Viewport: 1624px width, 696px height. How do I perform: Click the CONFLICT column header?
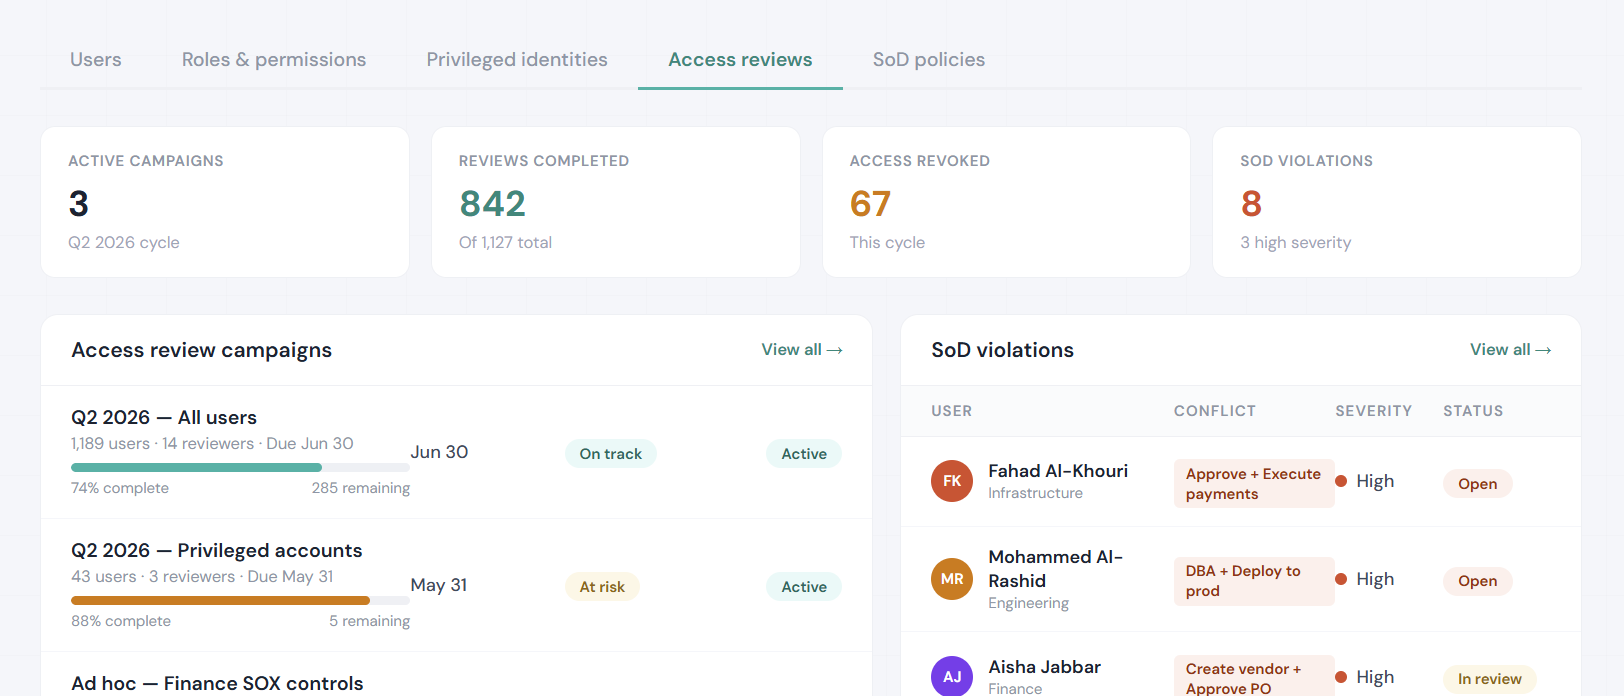tap(1215, 411)
